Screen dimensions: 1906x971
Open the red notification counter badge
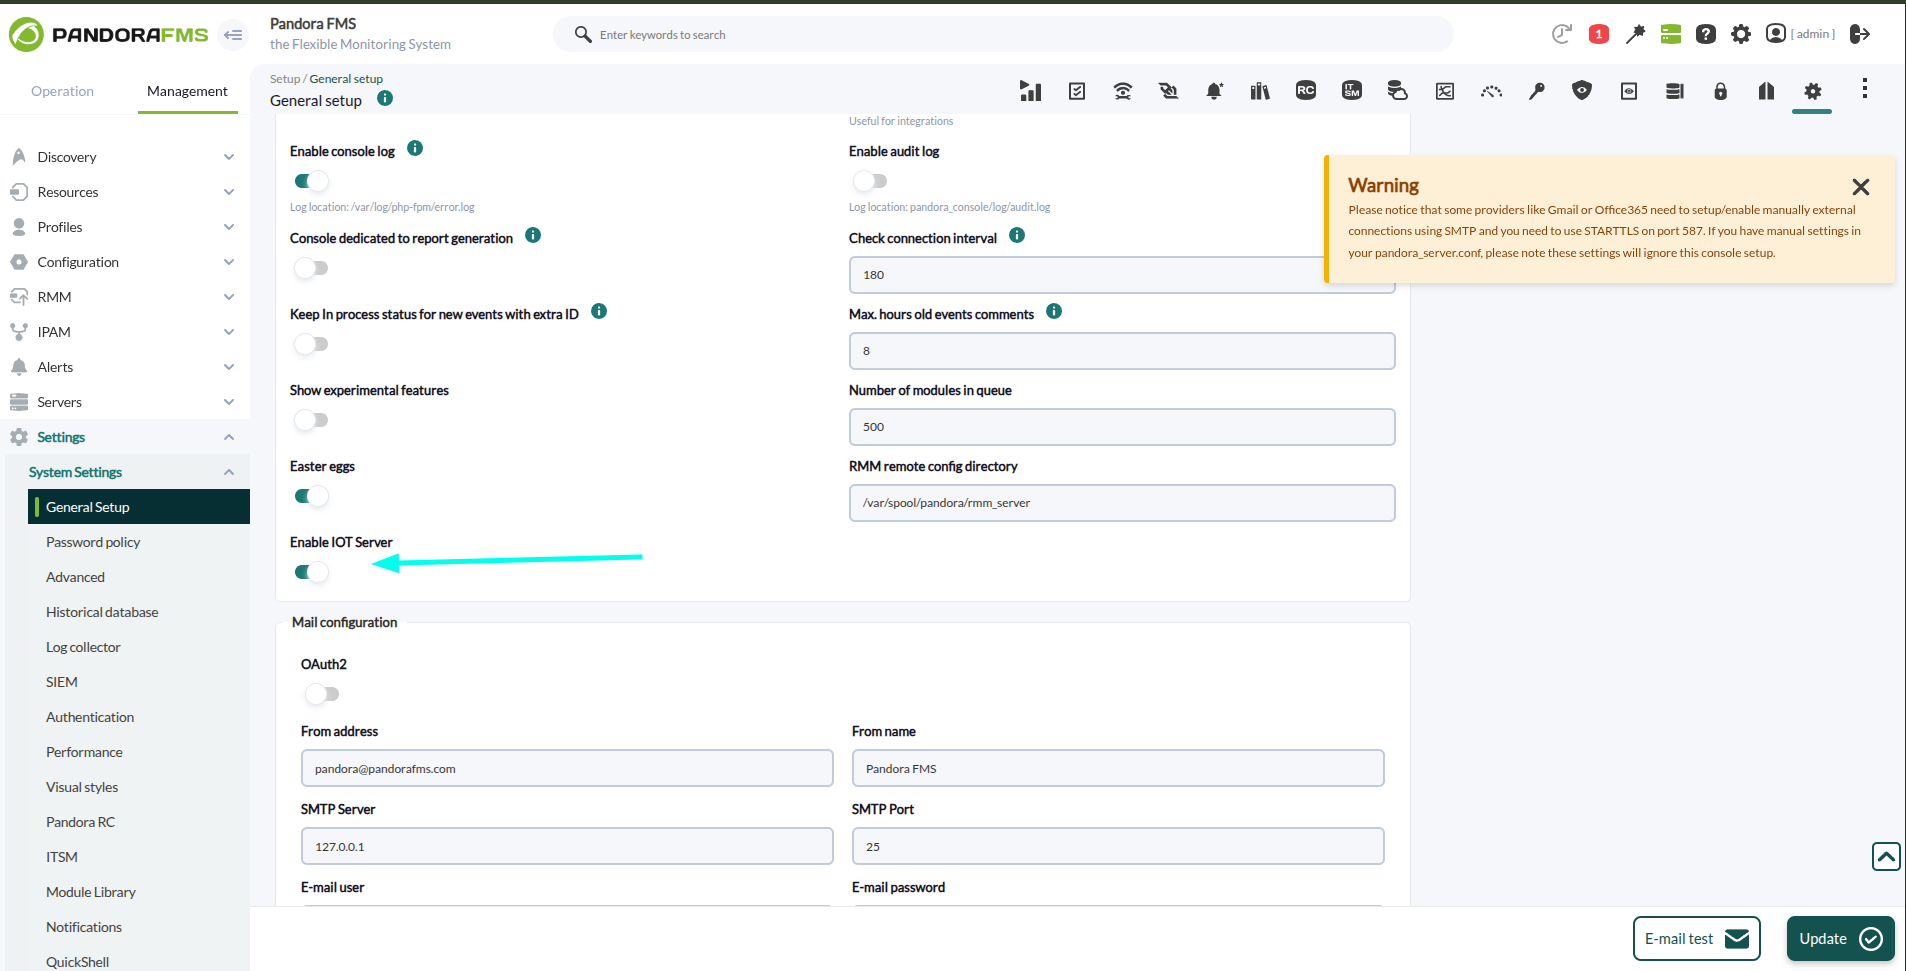[x=1599, y=34]
